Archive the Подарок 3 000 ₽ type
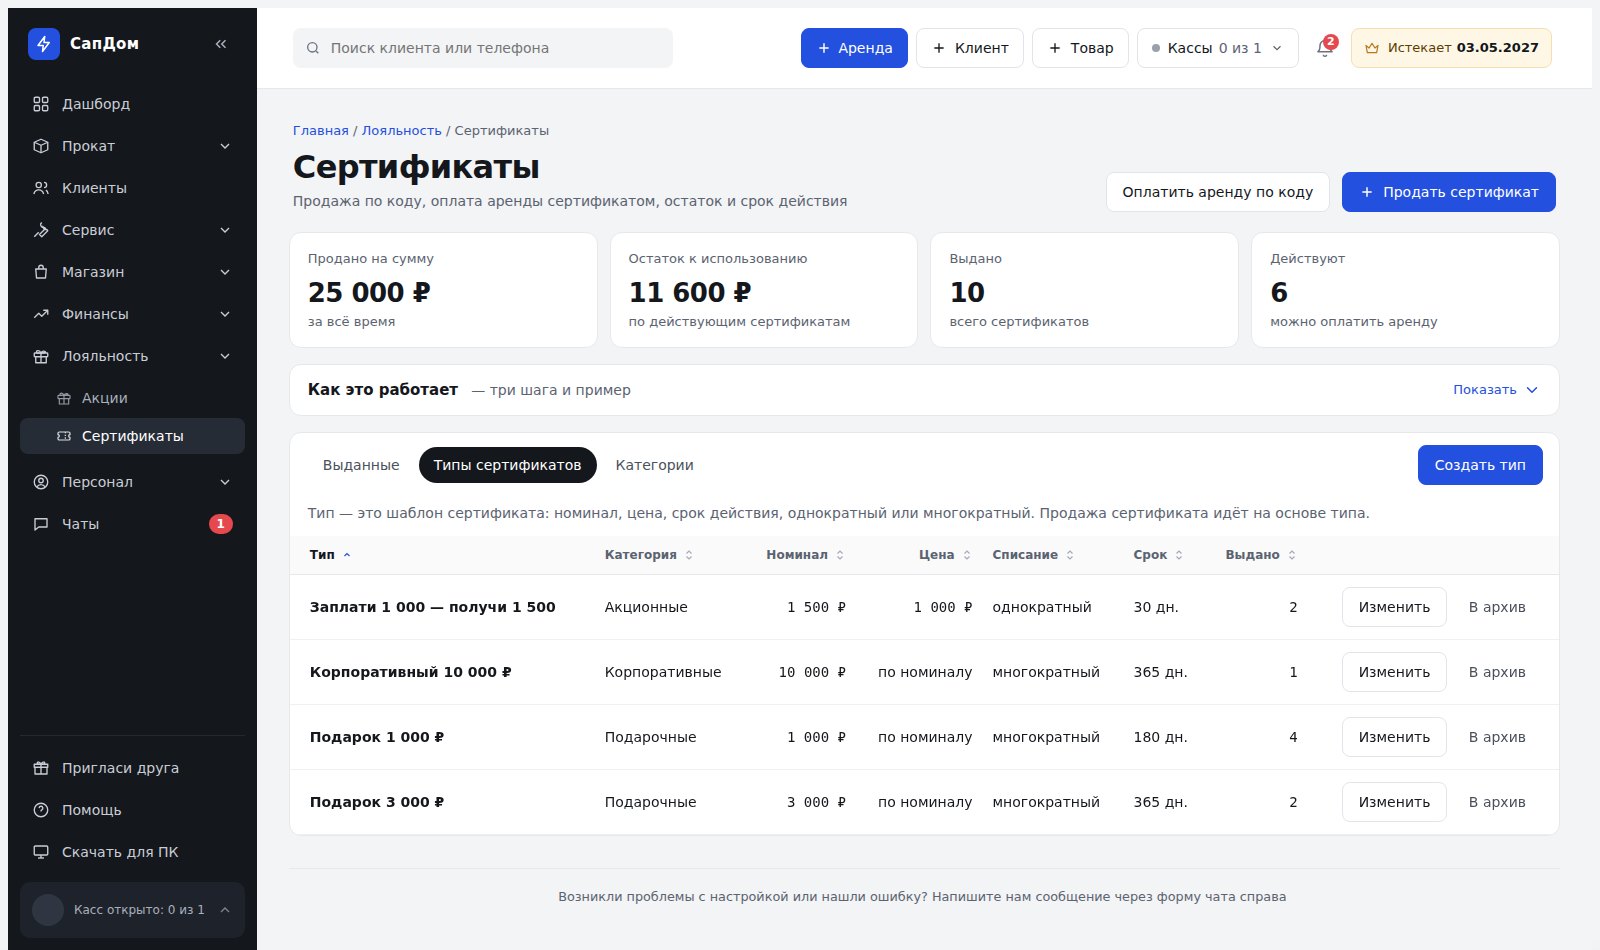Viewport: 1600px width, 950px height. [x=1496, y=802]
